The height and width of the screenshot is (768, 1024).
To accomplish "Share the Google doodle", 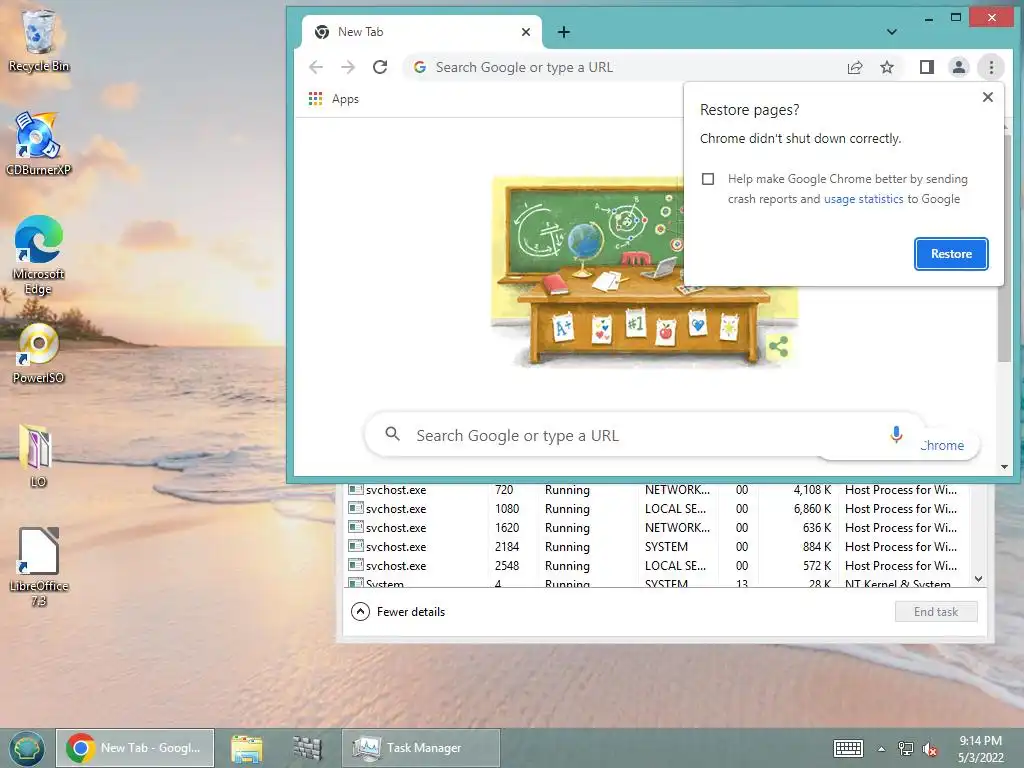I will [x=778, y=347].
